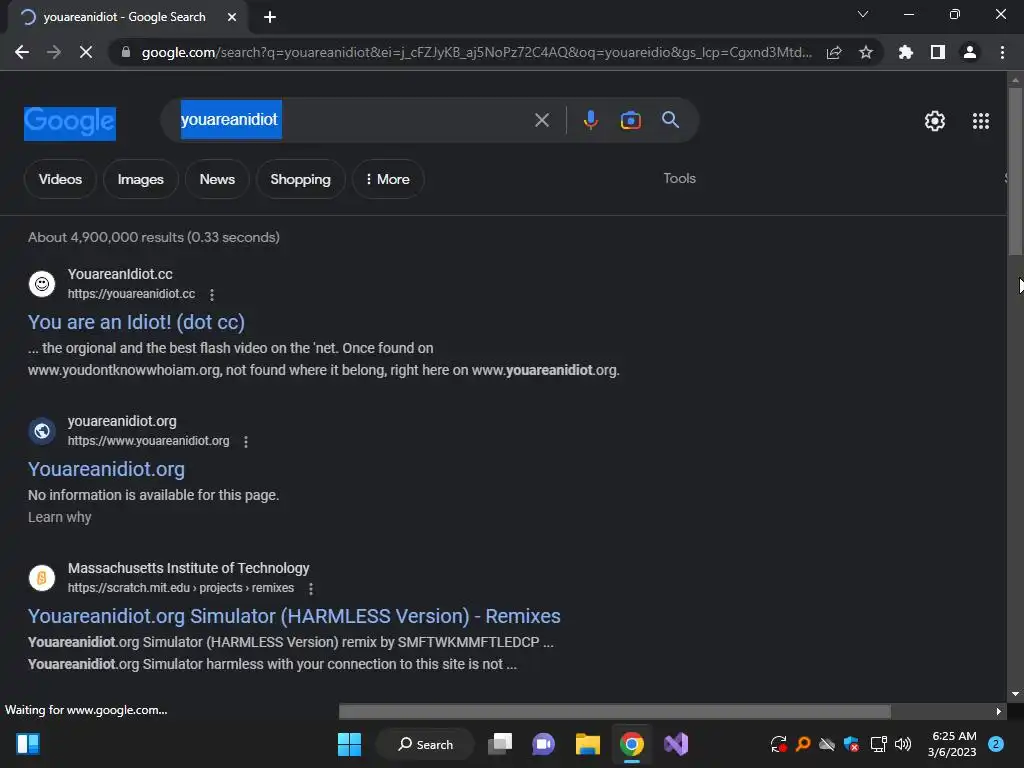Close the youareanidiot Google Search tab

(x=232, y=17)
